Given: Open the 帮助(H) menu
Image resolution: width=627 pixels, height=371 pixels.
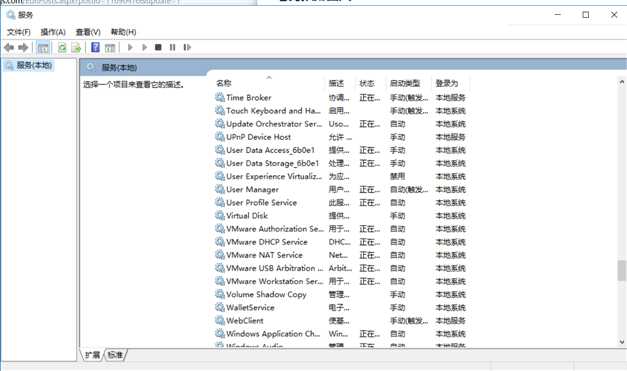Looking at the screenshot, I should (x=123, y=32).
